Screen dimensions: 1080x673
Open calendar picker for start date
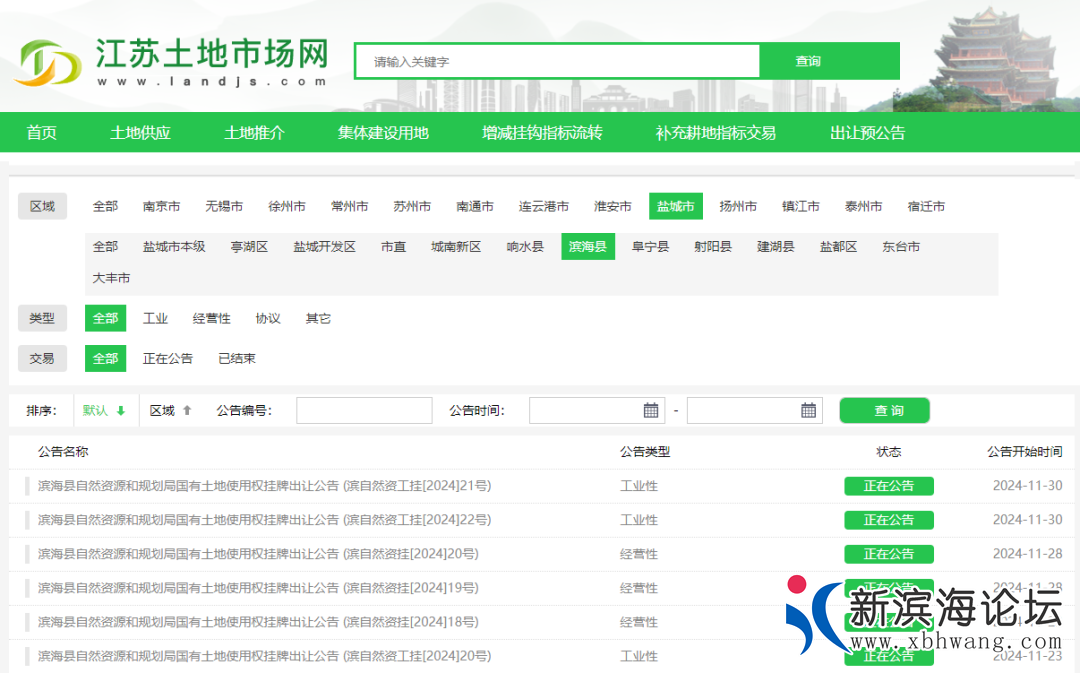651,410
